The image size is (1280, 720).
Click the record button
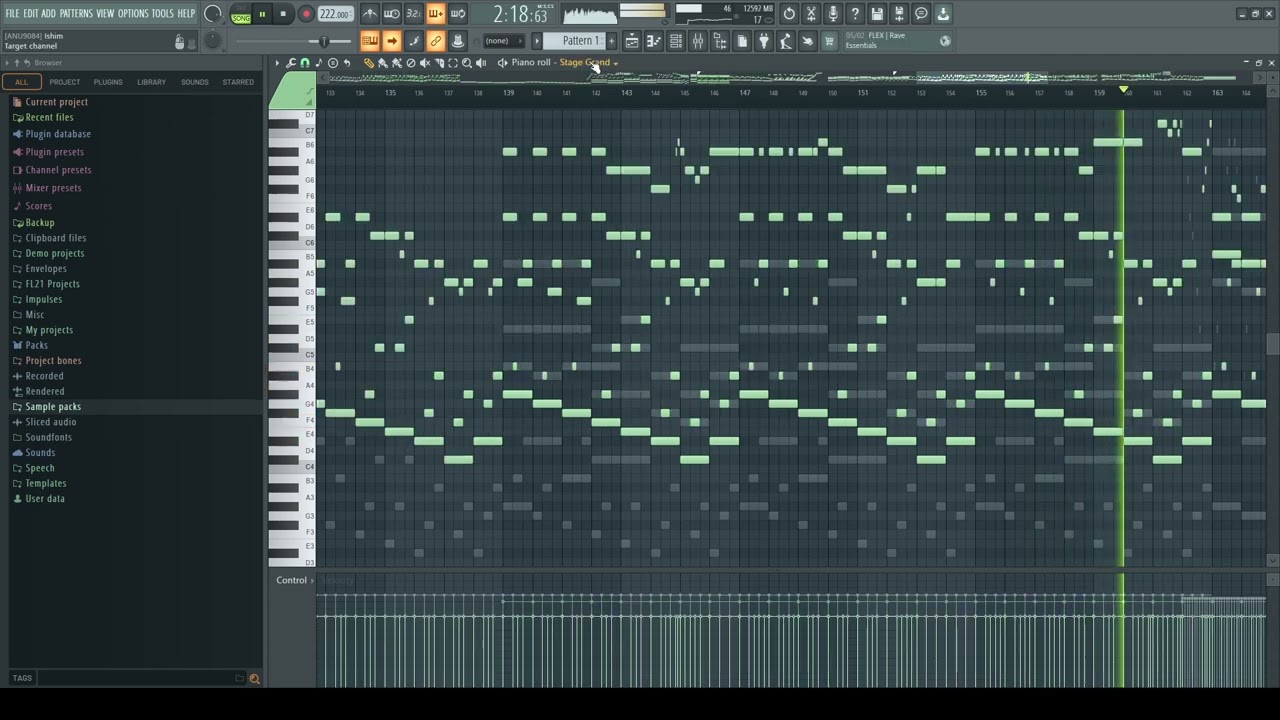(x=306, y=14)
